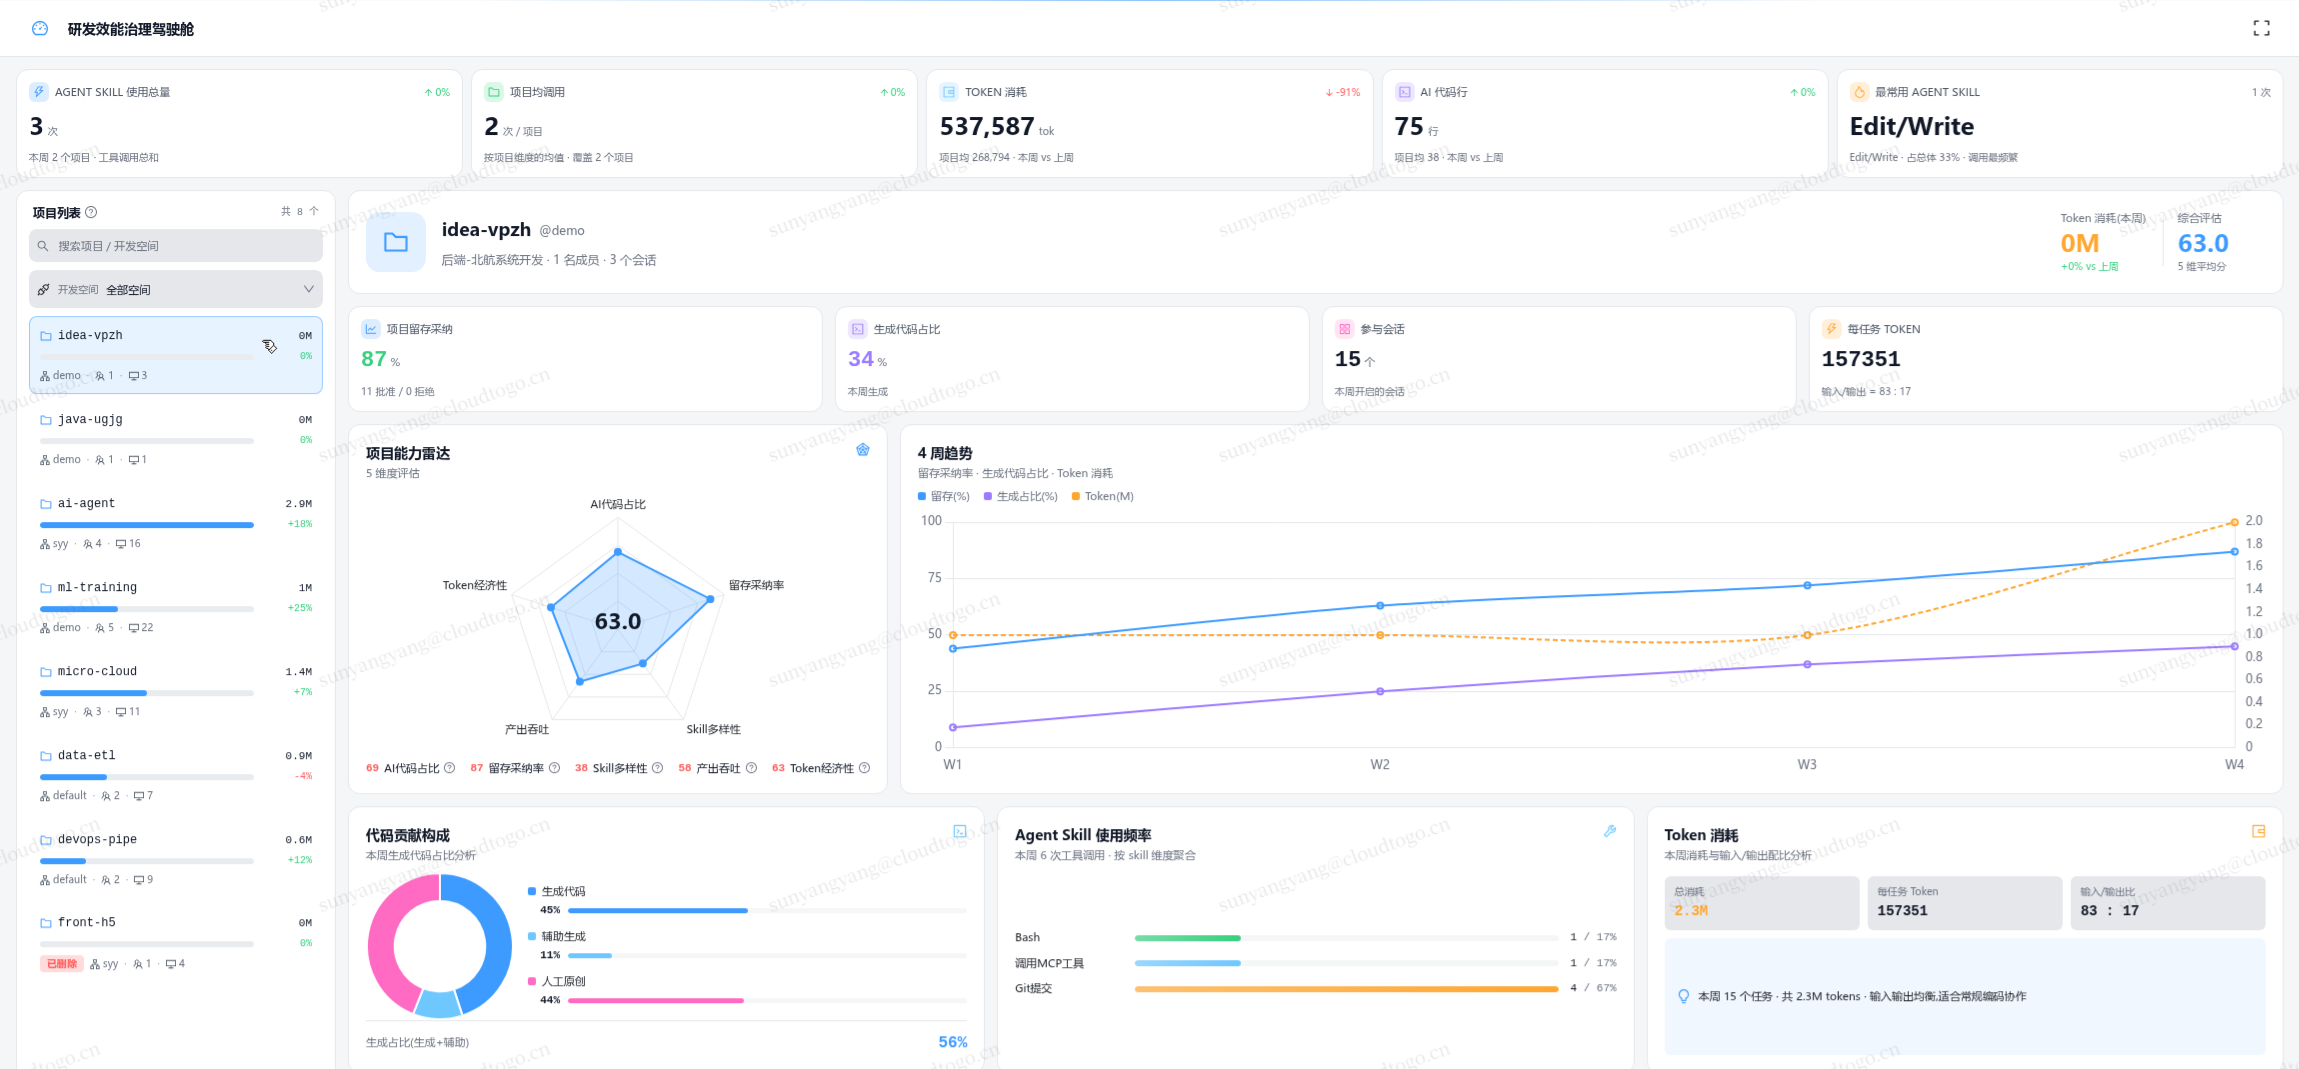The width and height of the screenshot is (2299, 1069).
Task: Click the dashboard gauge icon beside 研发效能治理驾驶舱
Action: pyautogui.click(x=40, y=28)
